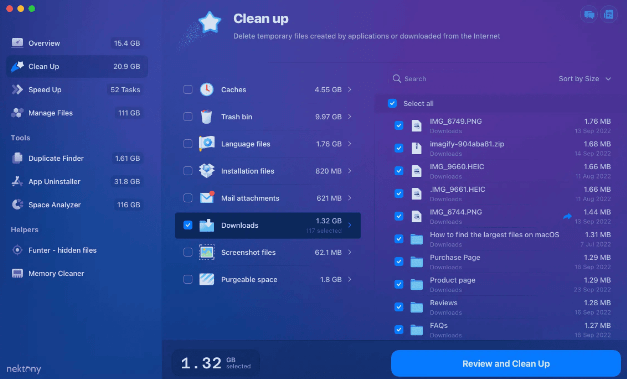The height and width of the screenshot is (379, 627).
Task: Open the Space Analyzer tool
Action: (77, 205)
